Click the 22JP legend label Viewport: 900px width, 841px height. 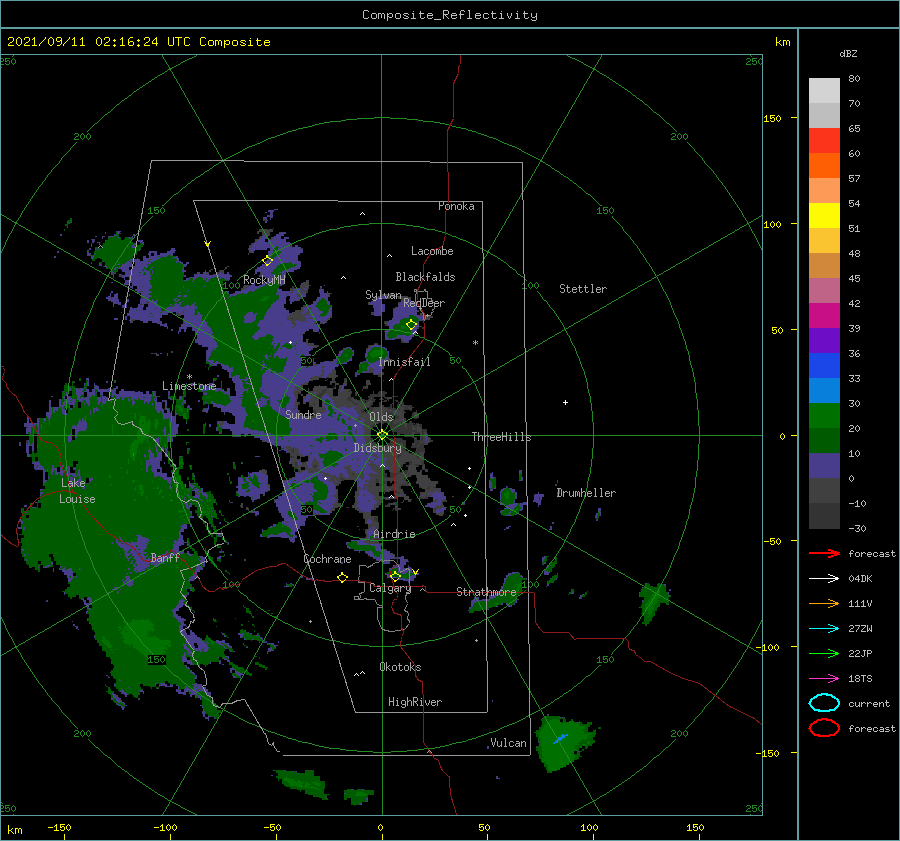(860, 653)
